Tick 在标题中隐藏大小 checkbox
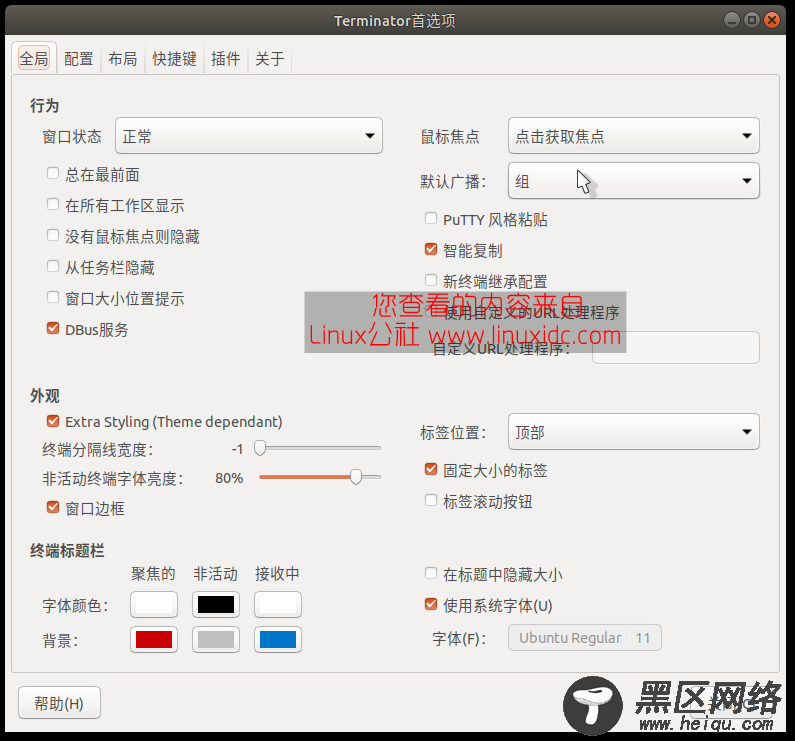Image resolution: width=795 pixels, height=741 pixels. coord(430,574)
